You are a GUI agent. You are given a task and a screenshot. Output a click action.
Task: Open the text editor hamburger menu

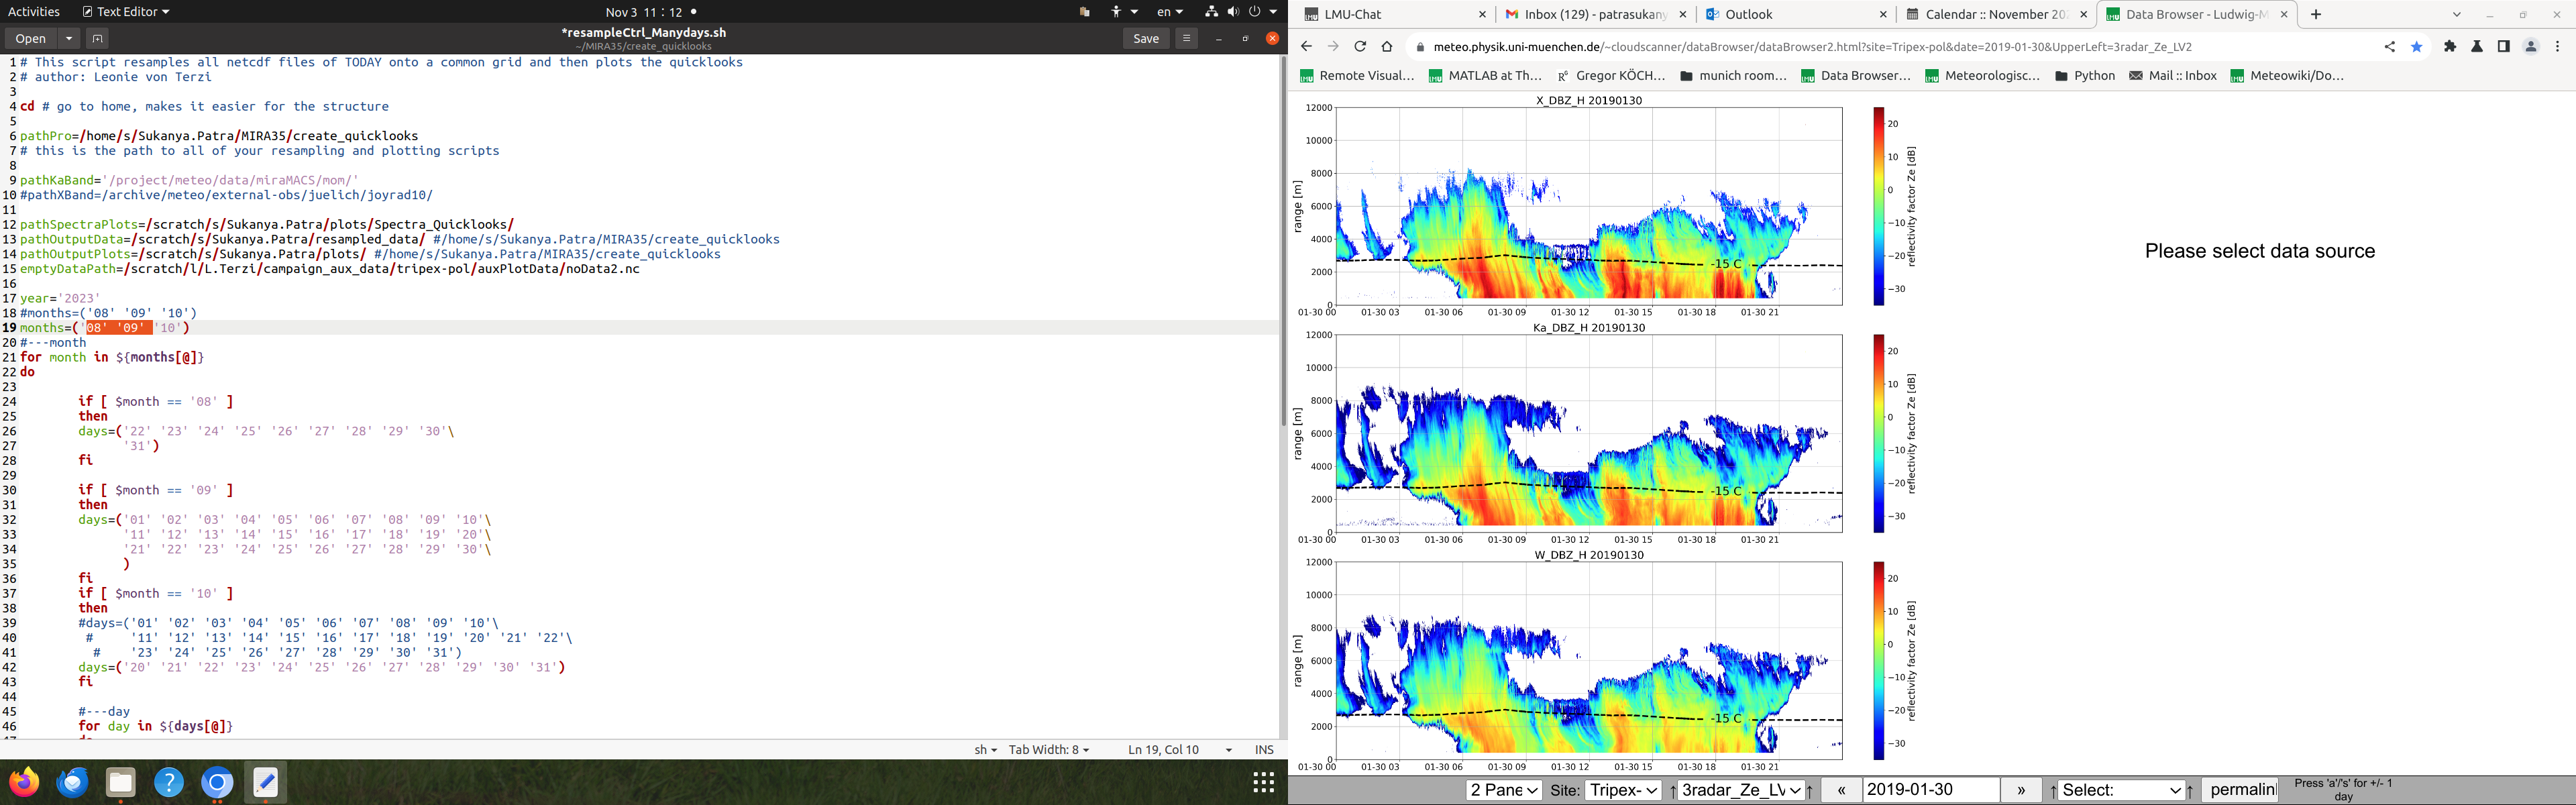(1186, 39)
